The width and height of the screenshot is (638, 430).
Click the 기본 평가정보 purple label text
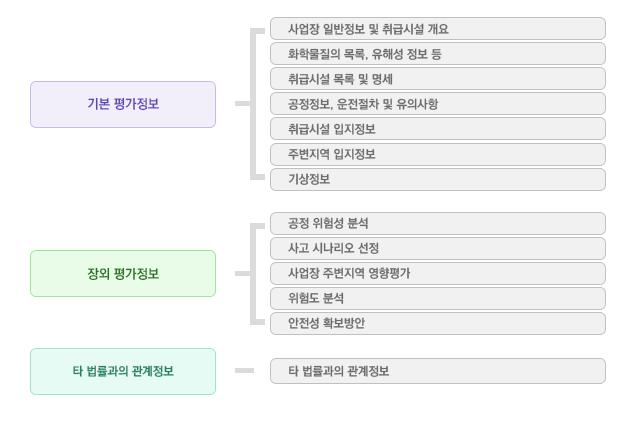click(x=123, y=104)
